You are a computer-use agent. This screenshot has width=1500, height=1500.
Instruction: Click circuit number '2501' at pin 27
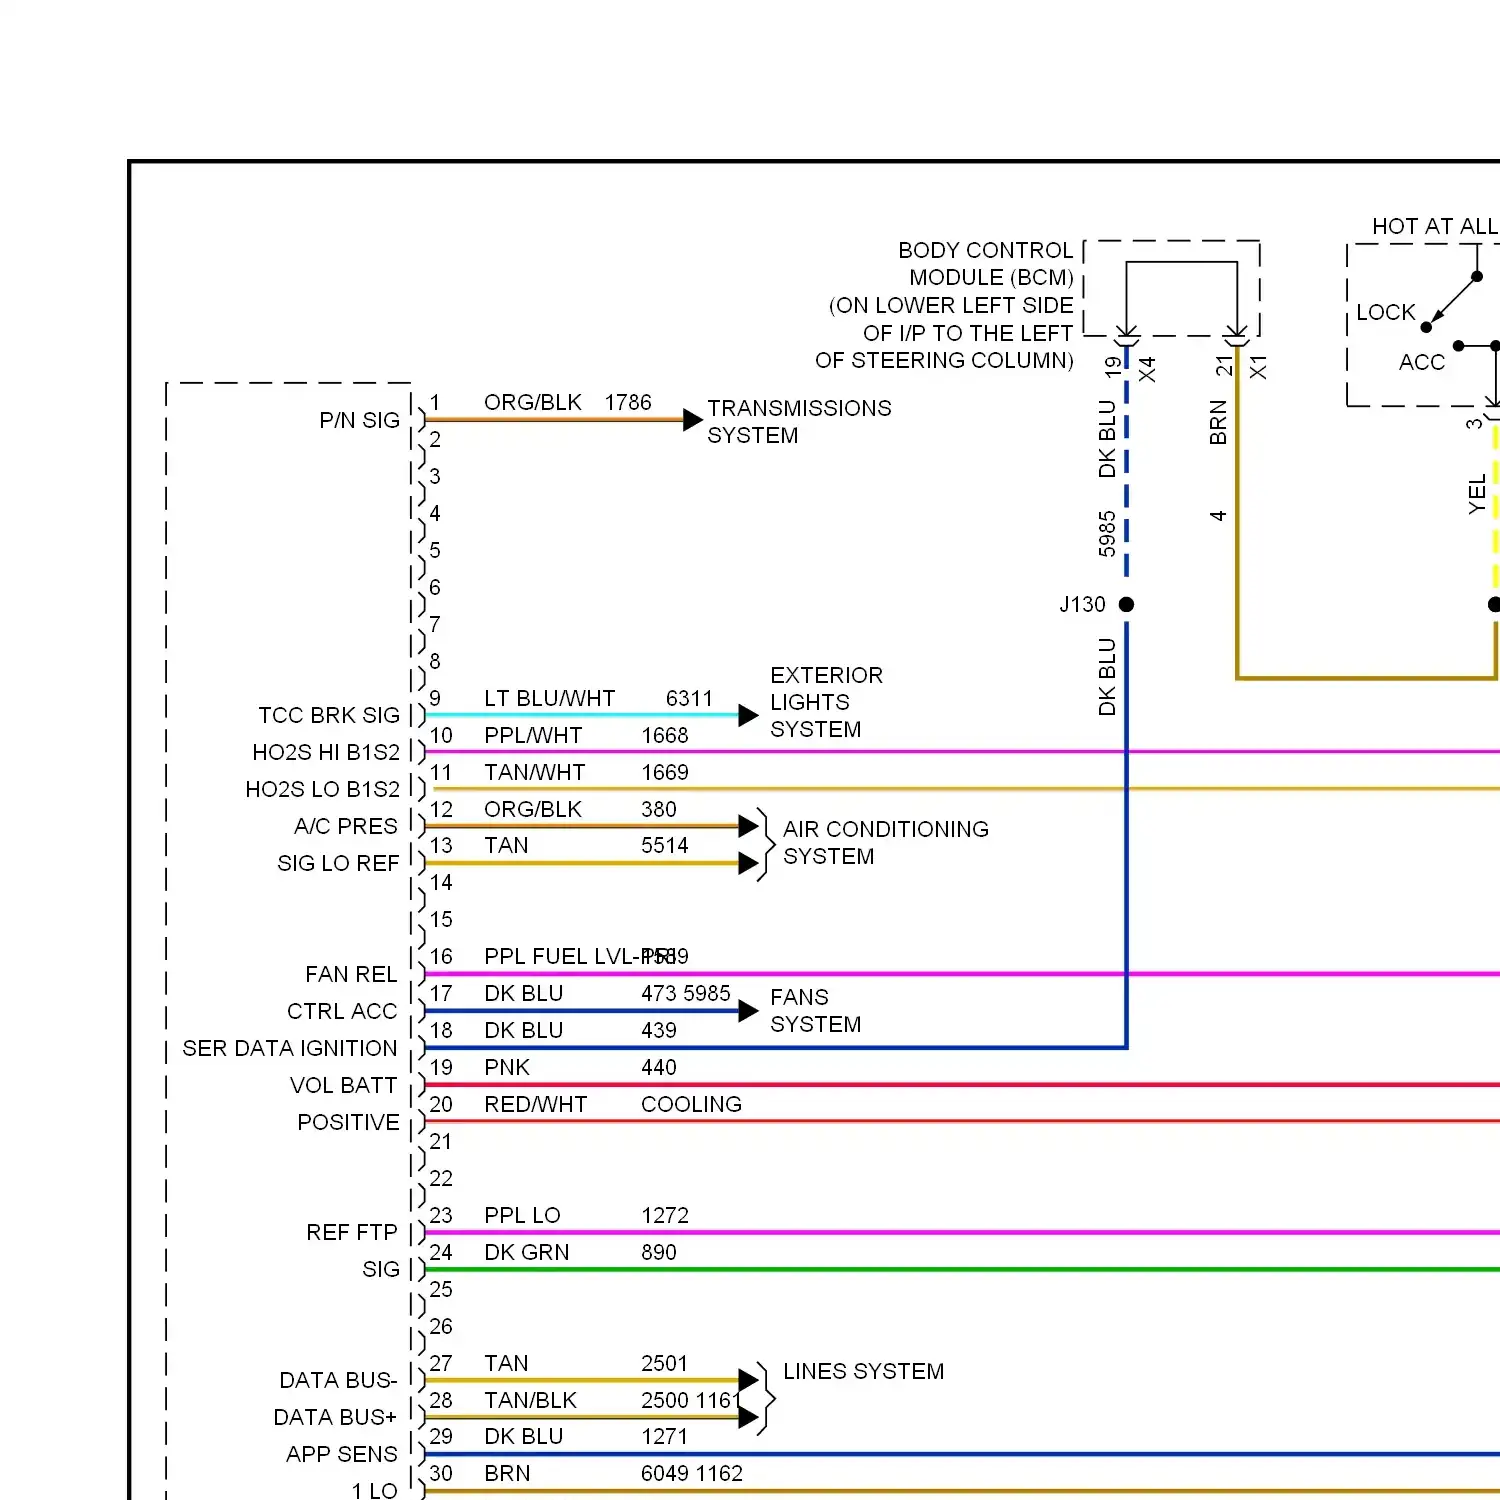664,1363
